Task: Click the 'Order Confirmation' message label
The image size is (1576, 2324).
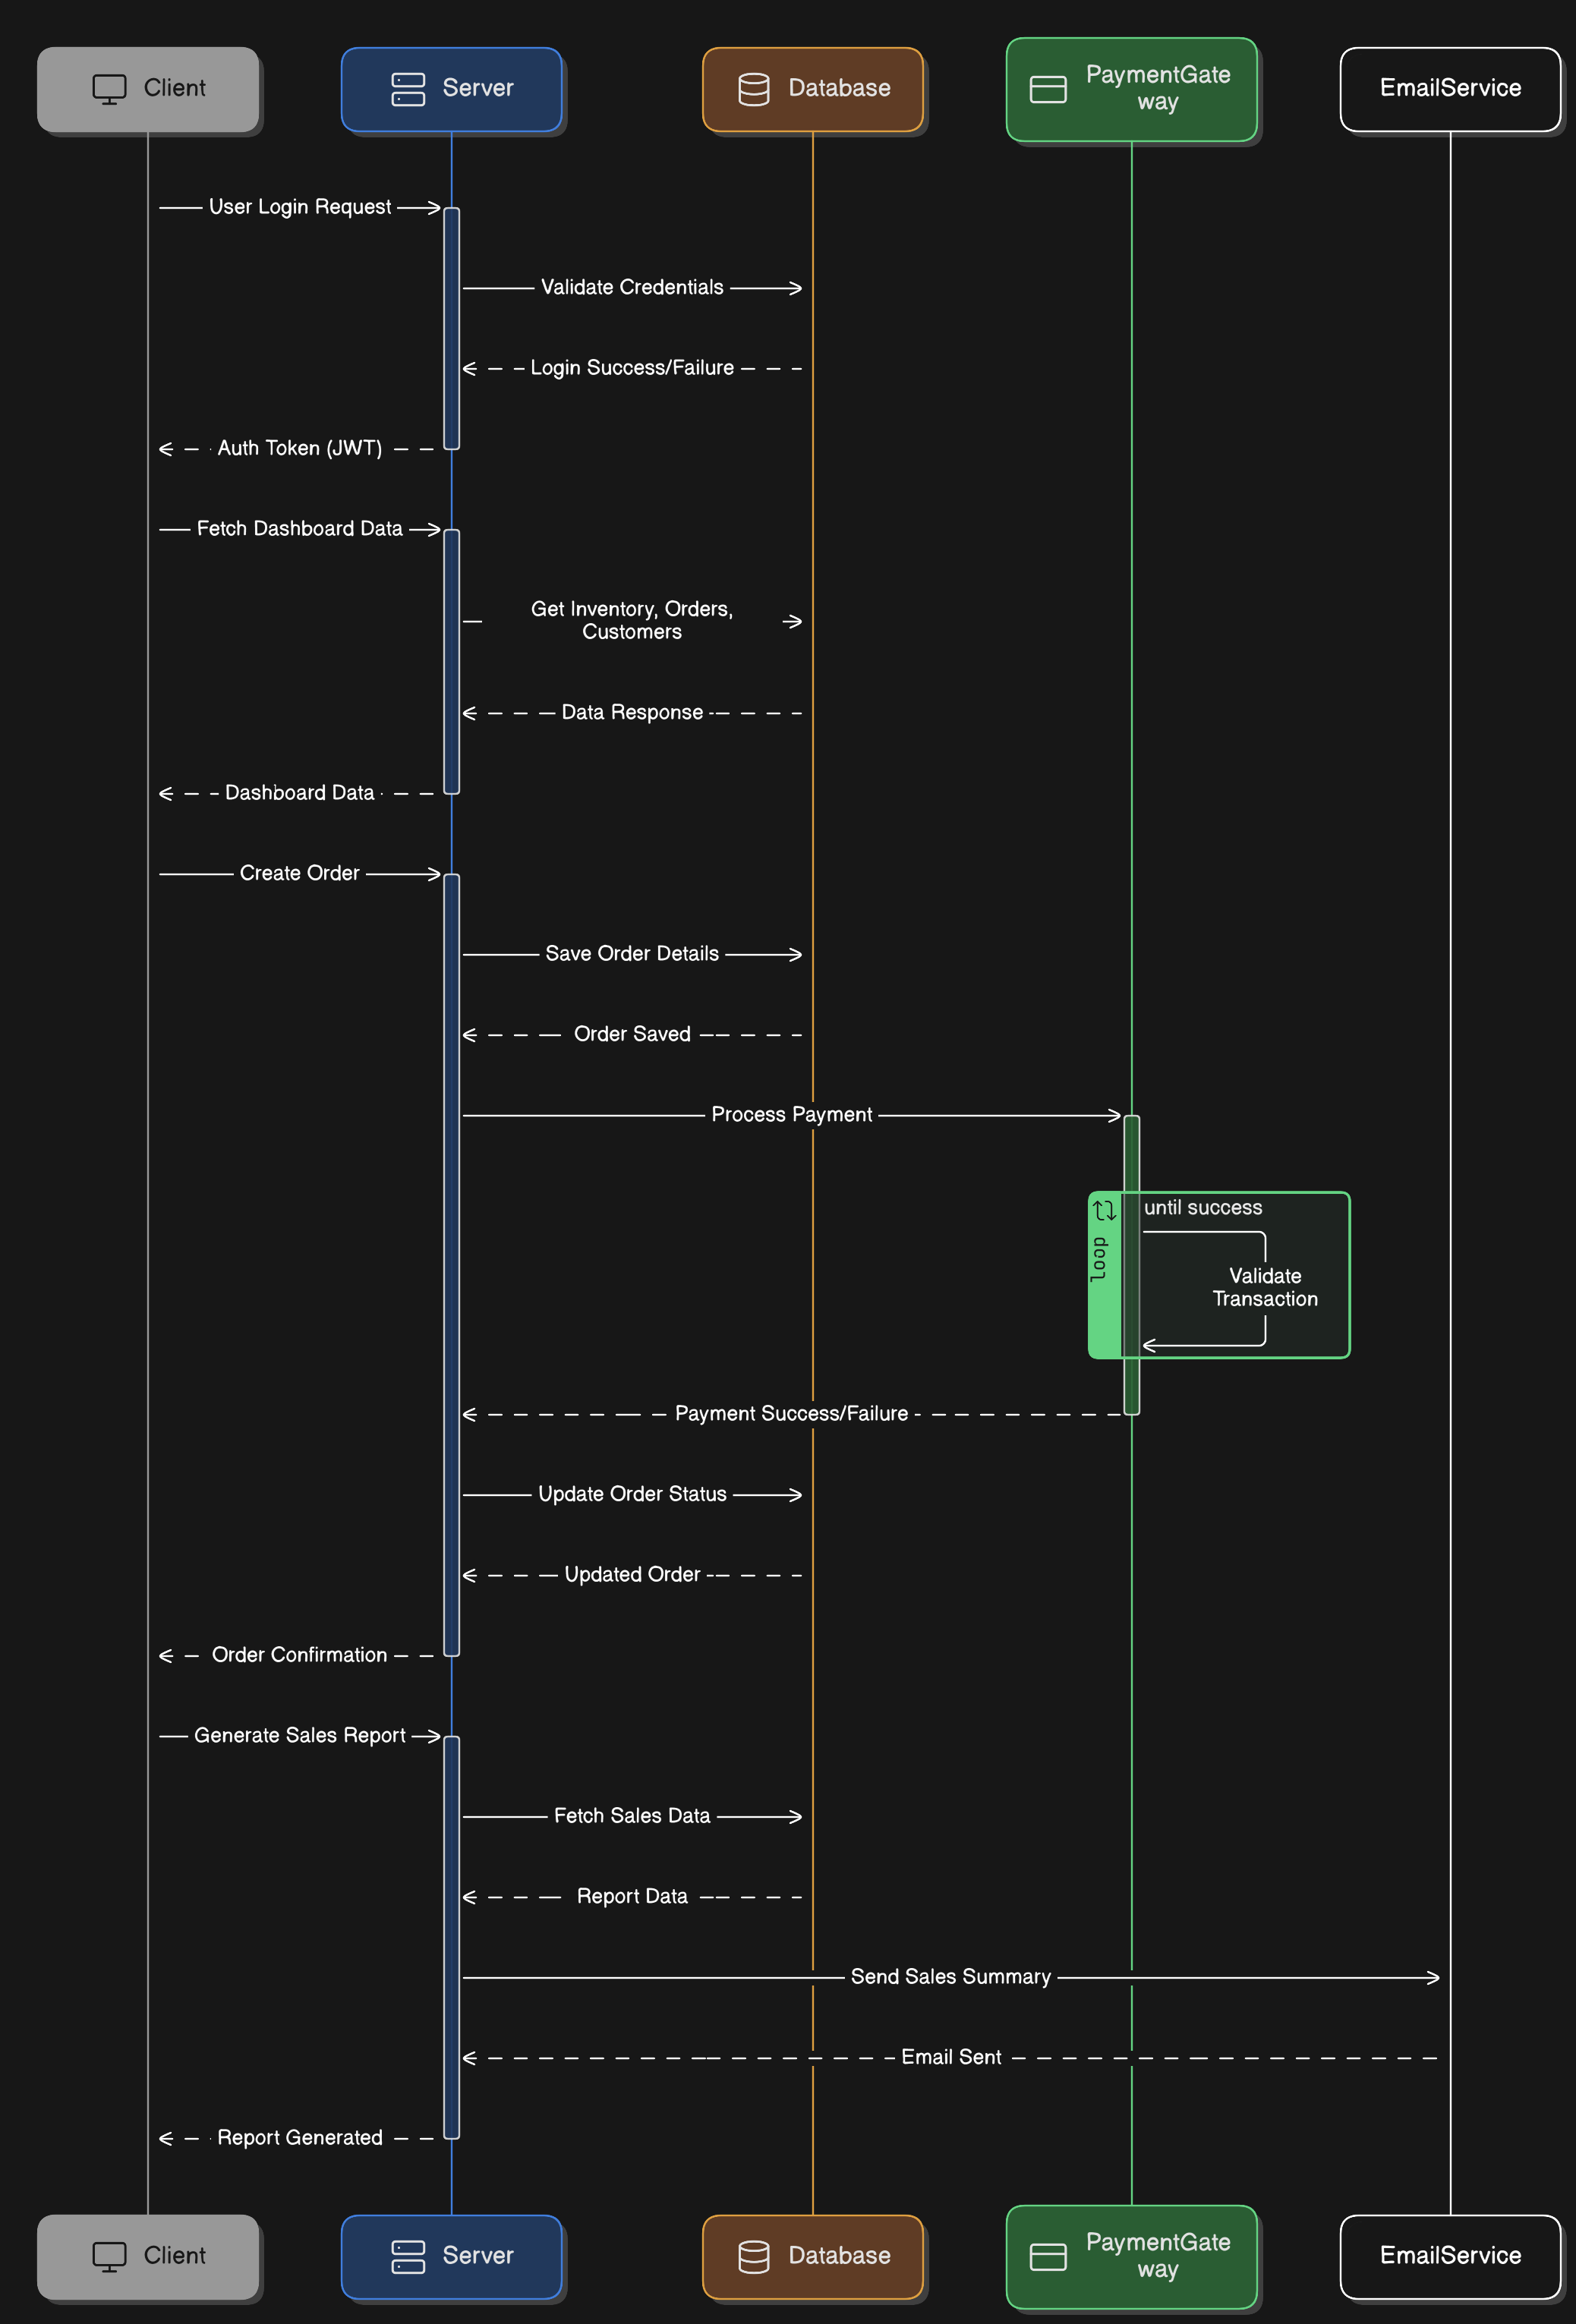Action: click(300, 1655)
